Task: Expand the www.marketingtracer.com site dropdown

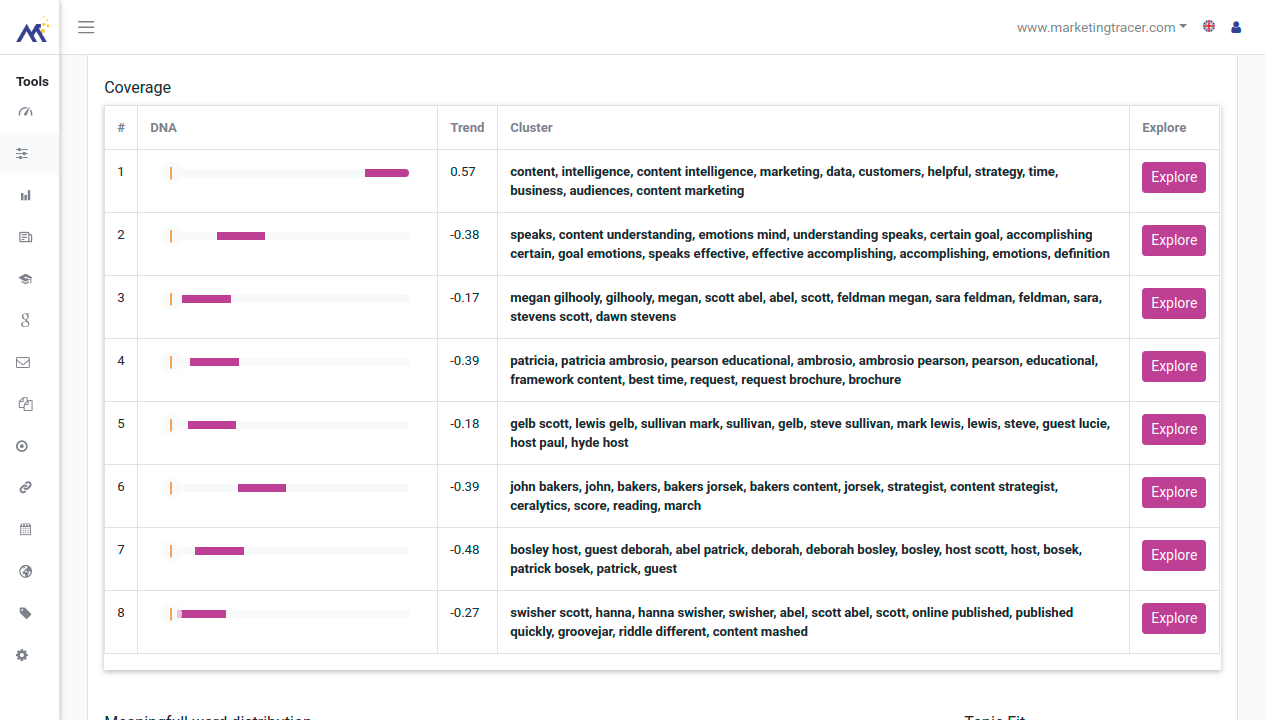Action: click(1101, 27)
